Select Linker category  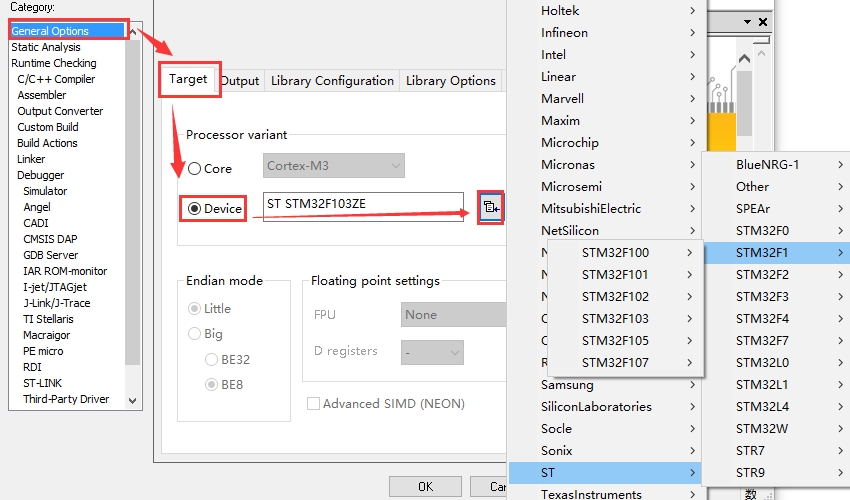pos(31,159)
